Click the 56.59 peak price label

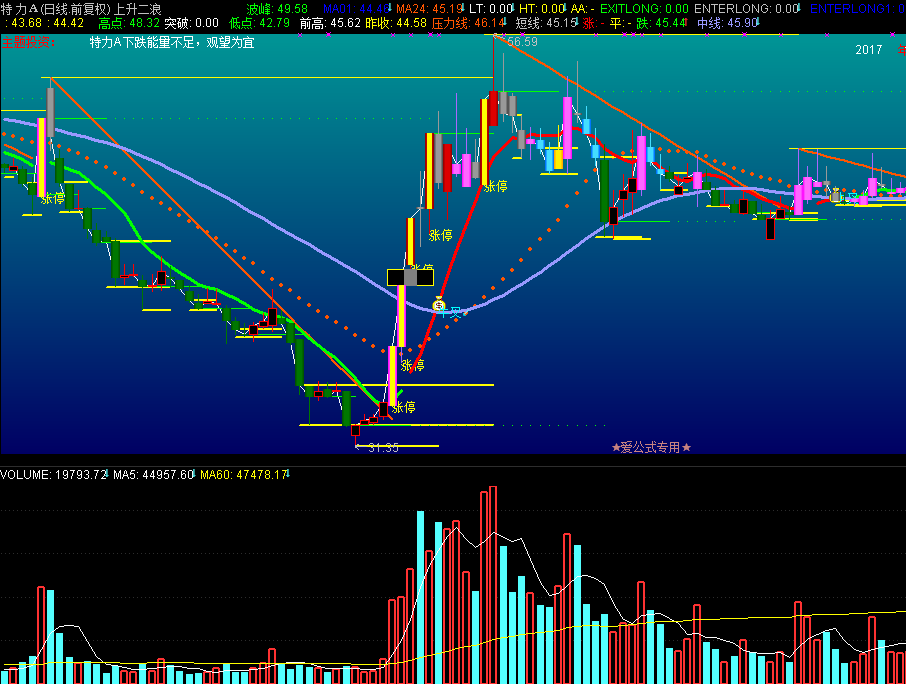coord(522,42)
